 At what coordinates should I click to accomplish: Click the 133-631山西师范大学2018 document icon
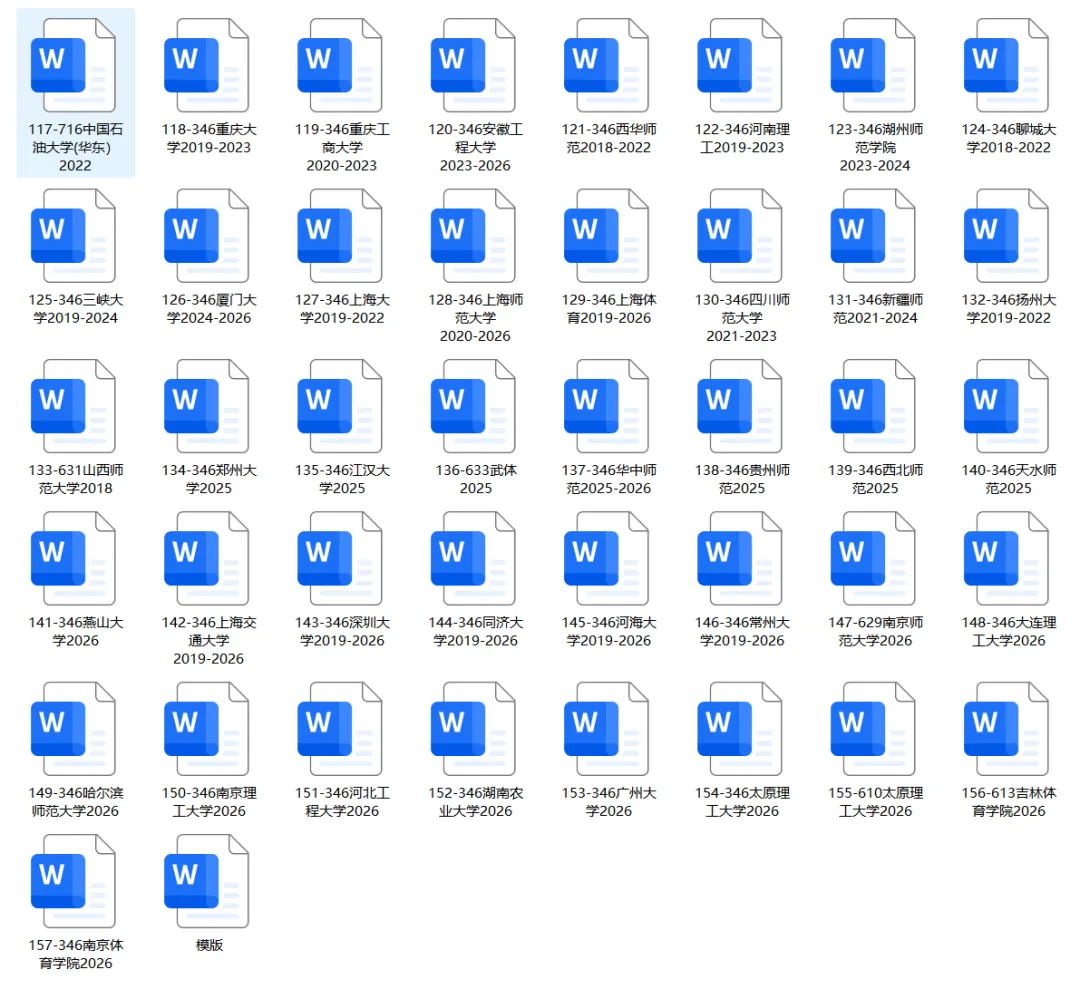coord(73,406)
